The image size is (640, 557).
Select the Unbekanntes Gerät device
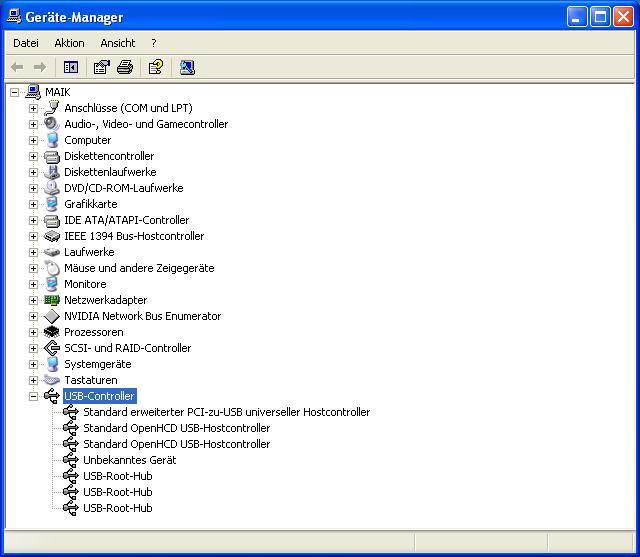129,460
